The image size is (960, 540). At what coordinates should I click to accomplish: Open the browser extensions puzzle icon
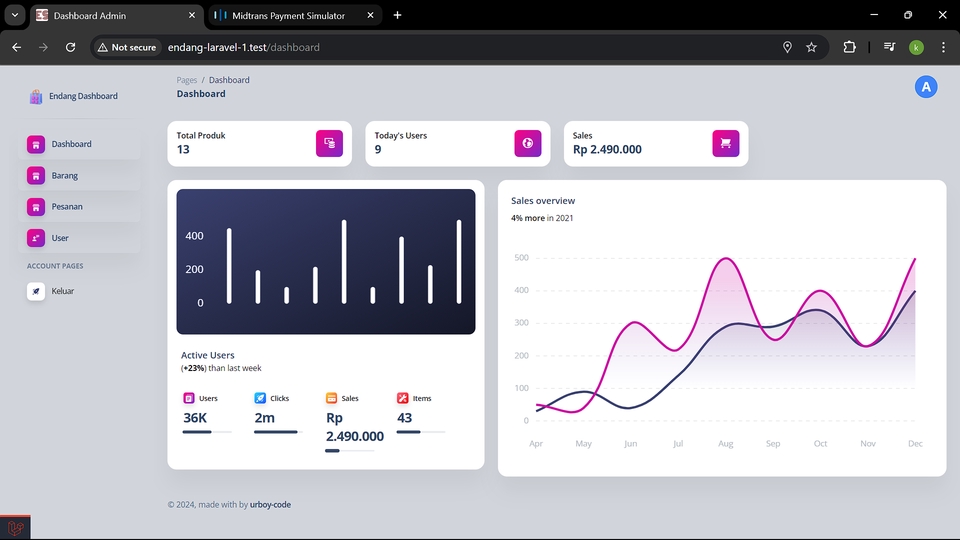(849, 47)
